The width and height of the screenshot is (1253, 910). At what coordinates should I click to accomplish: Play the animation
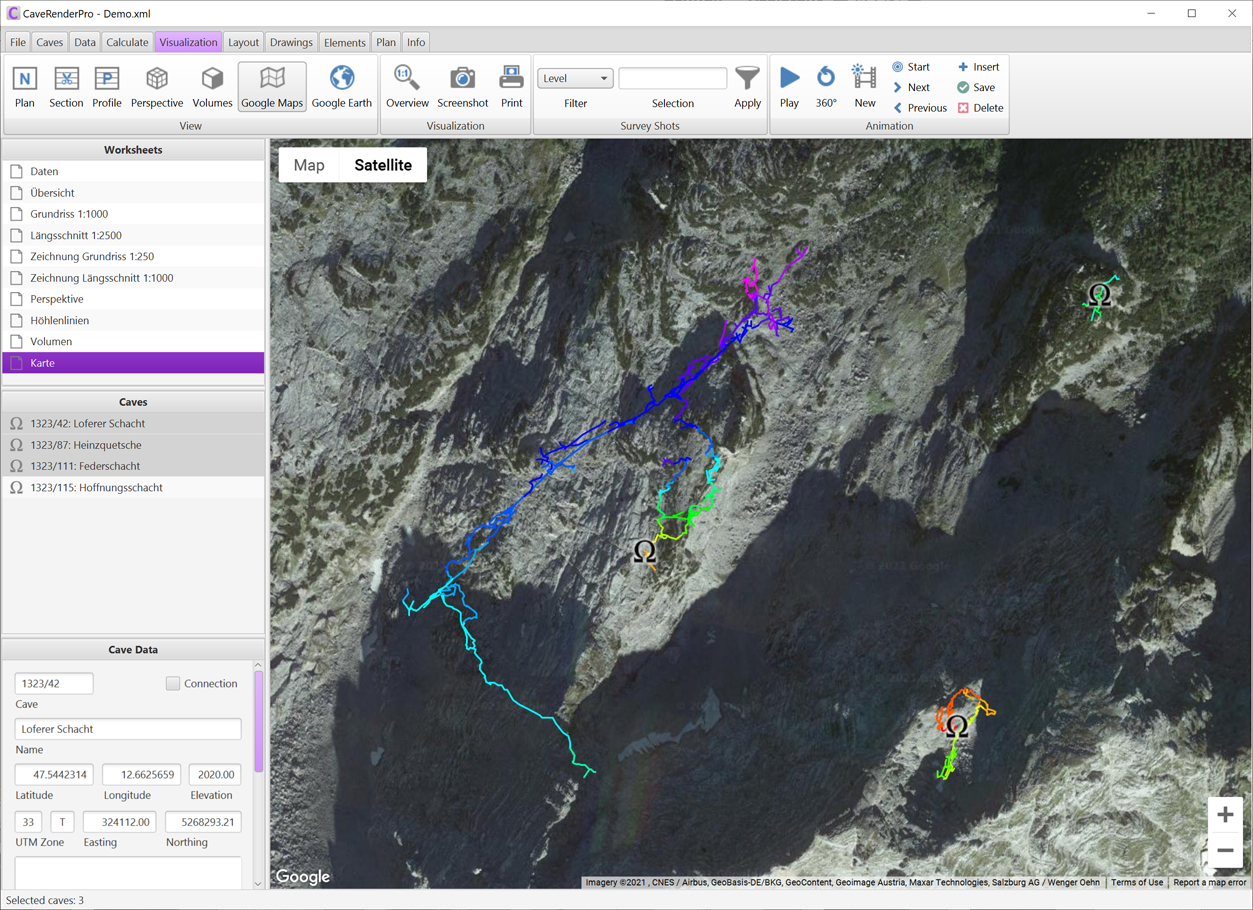[789, 87]
